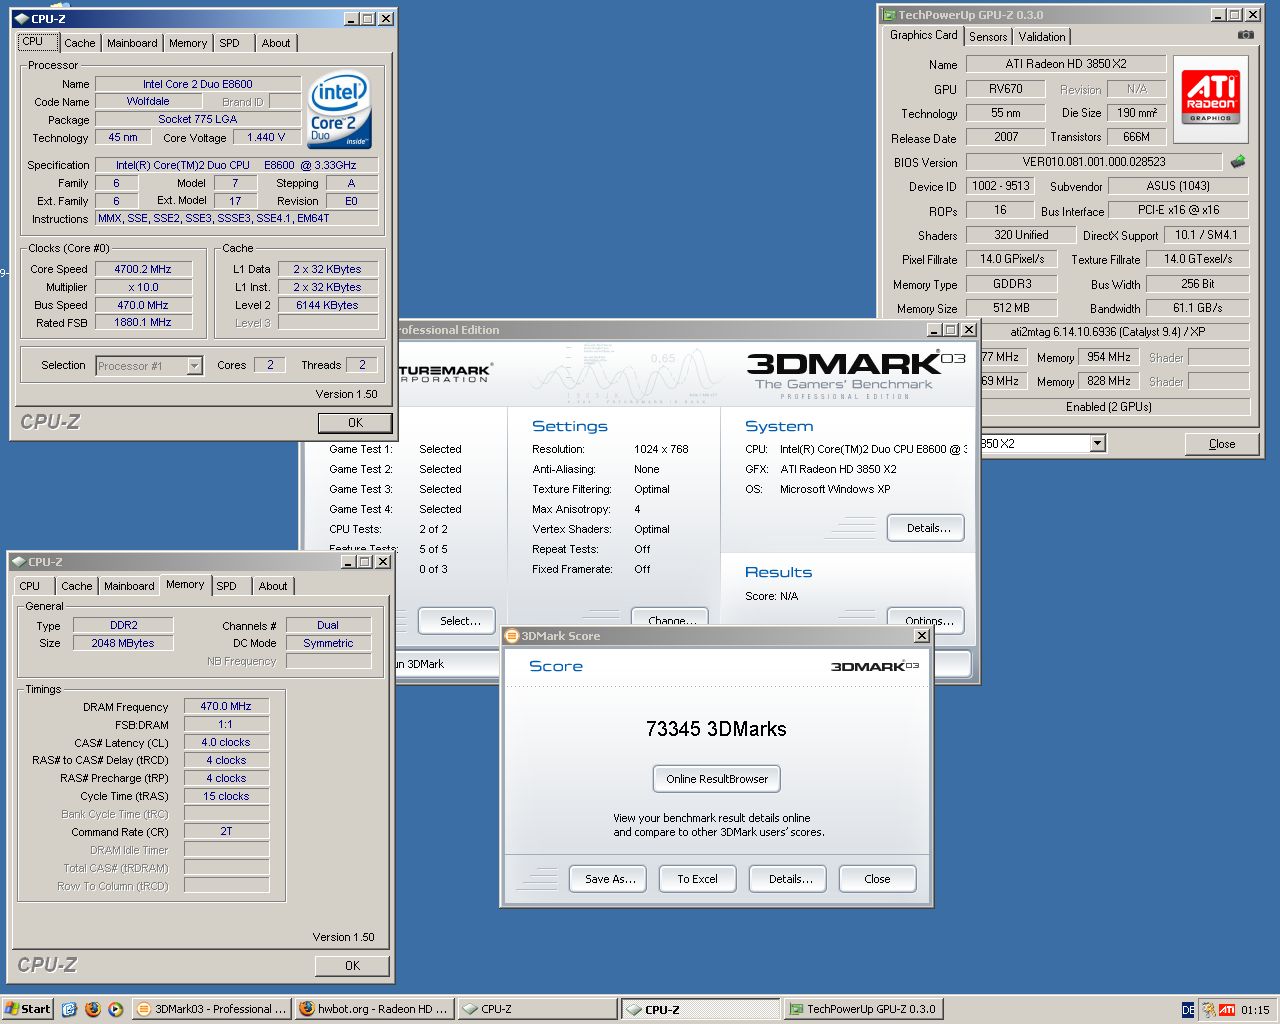Image resolution: width=1280 pixels, height=1024 pixels.
Task: Switch to 3DMark03 Professional taskbar item
Action: click(x=211, y=1009)
